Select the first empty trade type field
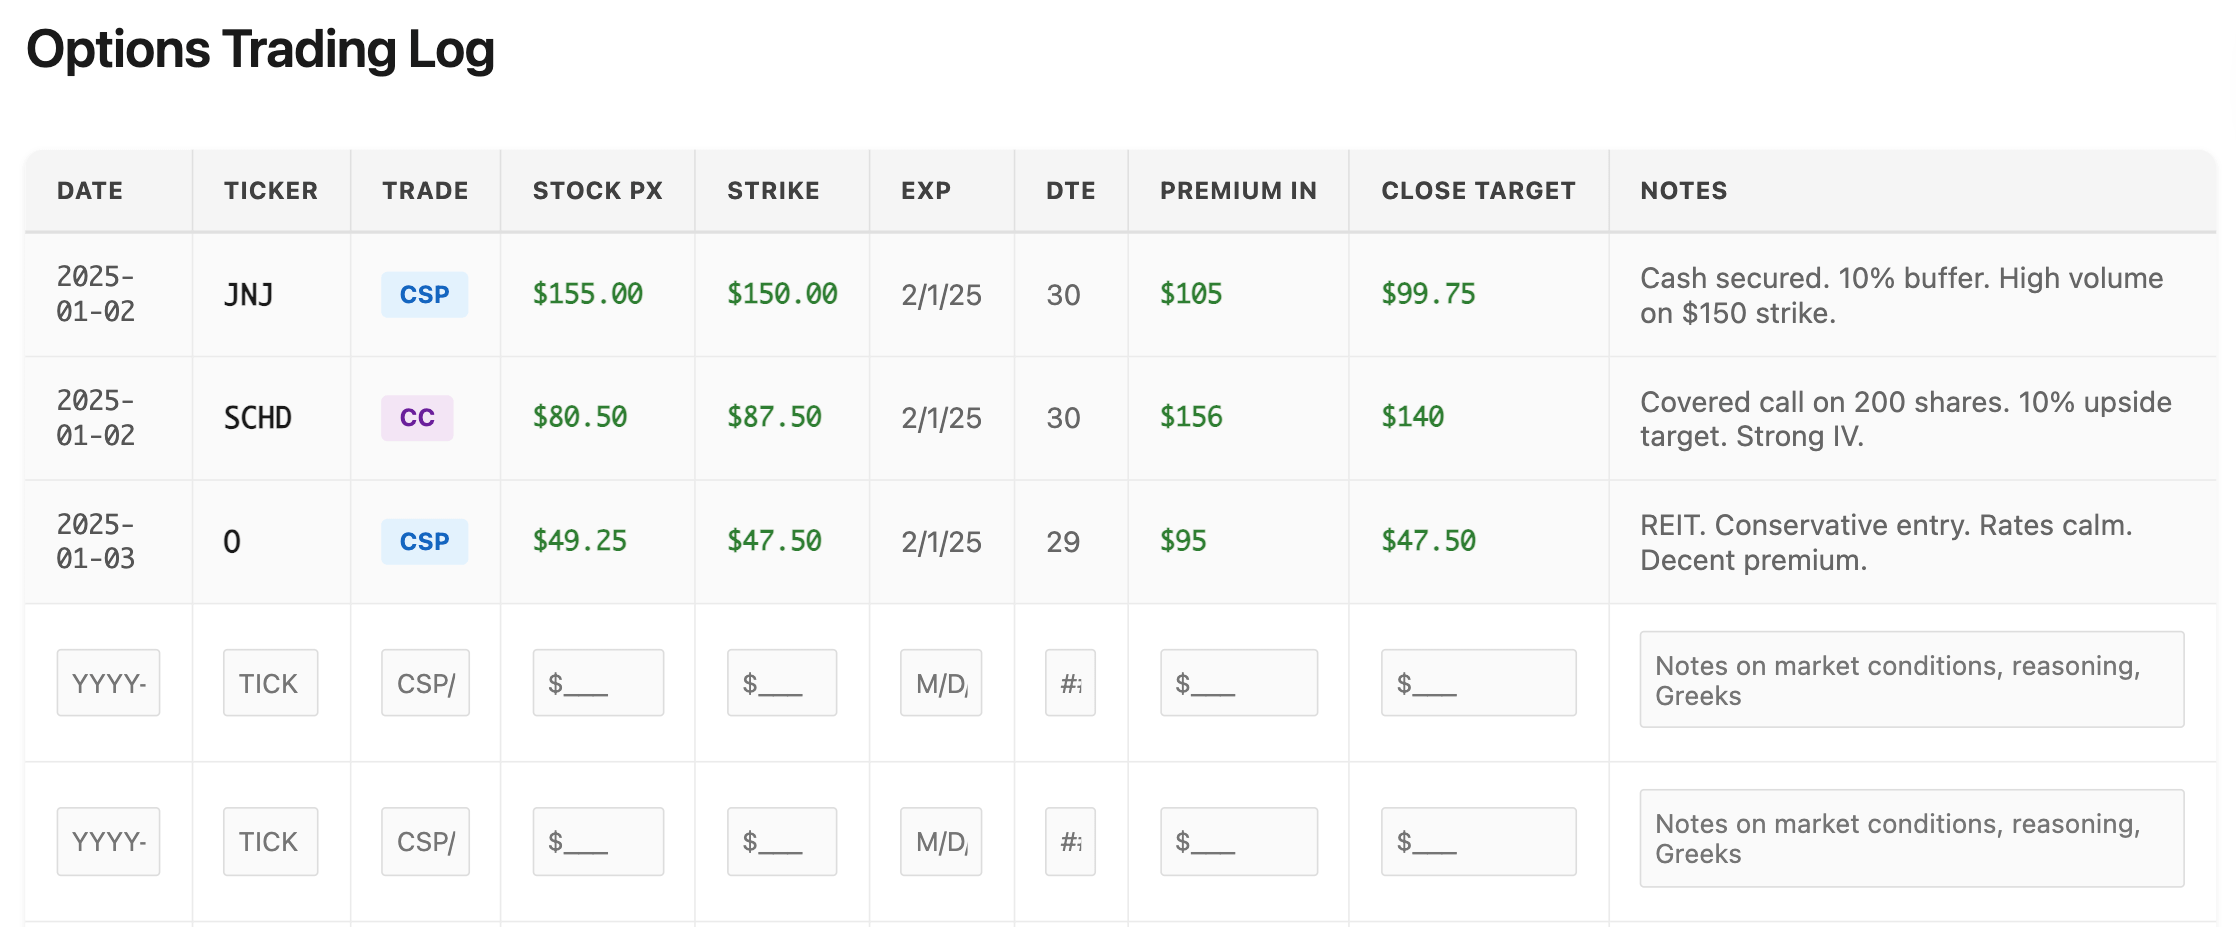Viewport: 2236px width, 927px height. point(425,683)
